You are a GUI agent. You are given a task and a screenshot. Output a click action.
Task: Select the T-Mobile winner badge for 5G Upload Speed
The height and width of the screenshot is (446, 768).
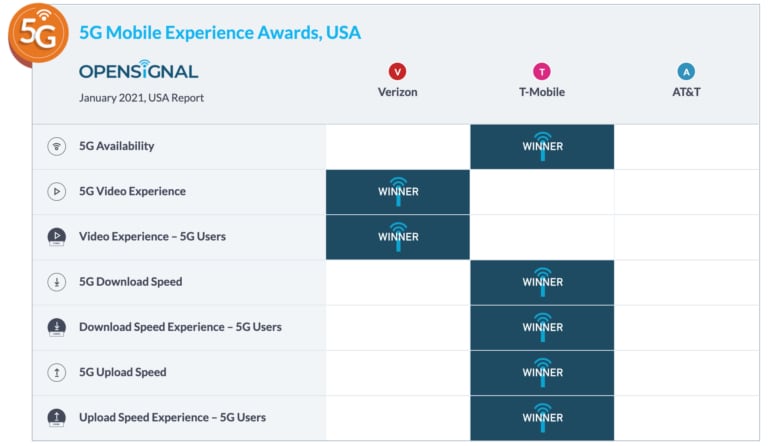(x=542, y=373)
